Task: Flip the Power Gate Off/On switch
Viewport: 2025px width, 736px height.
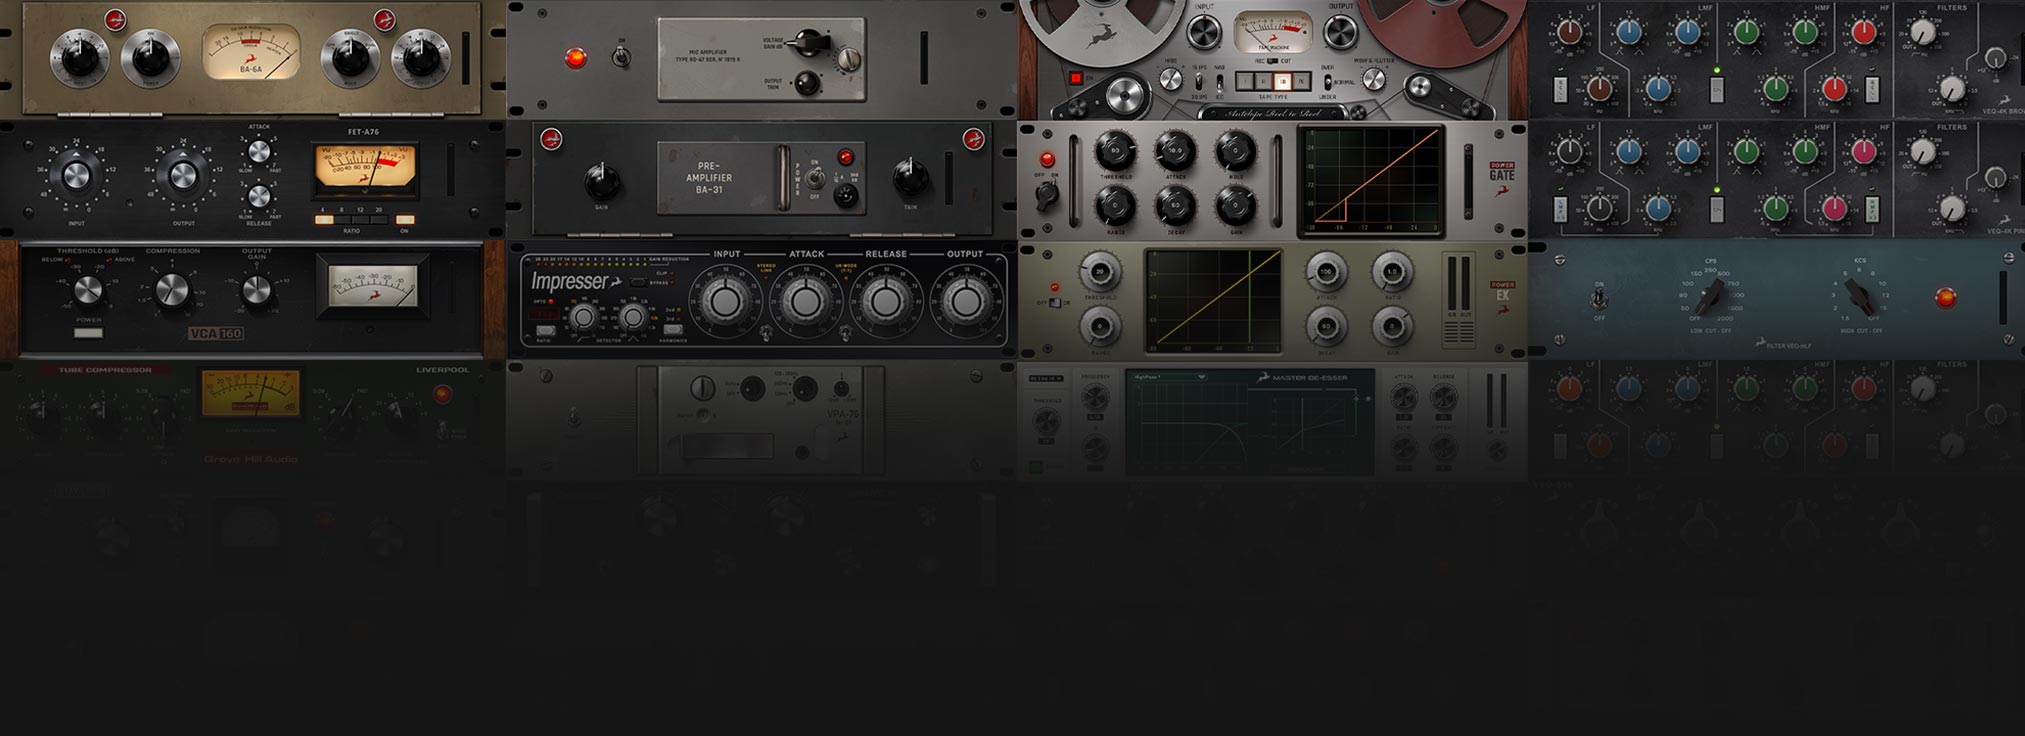Action: pos(1046,195)
